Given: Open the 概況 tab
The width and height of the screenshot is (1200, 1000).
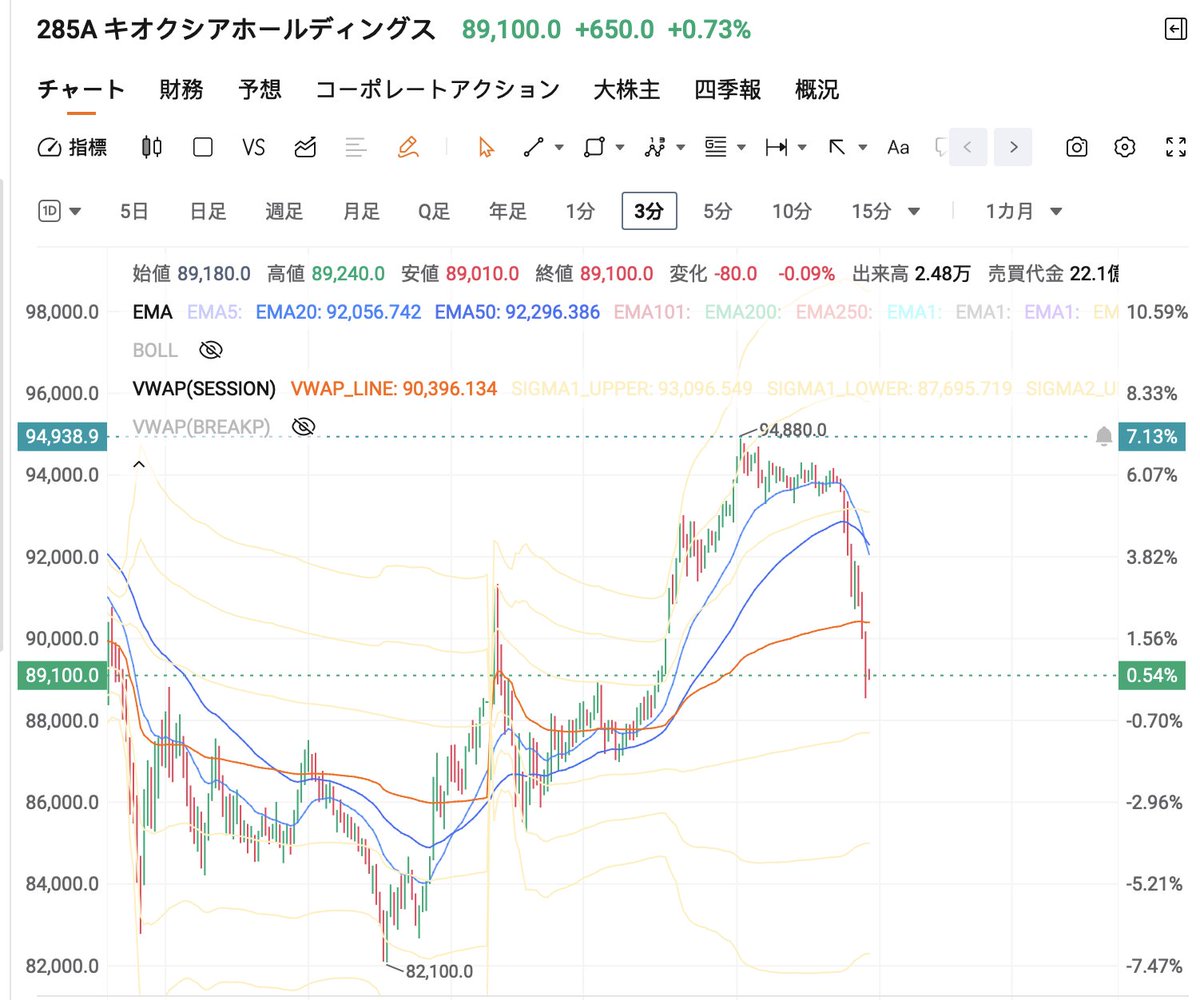Looking at the screenshot, I should click(817, 90).
